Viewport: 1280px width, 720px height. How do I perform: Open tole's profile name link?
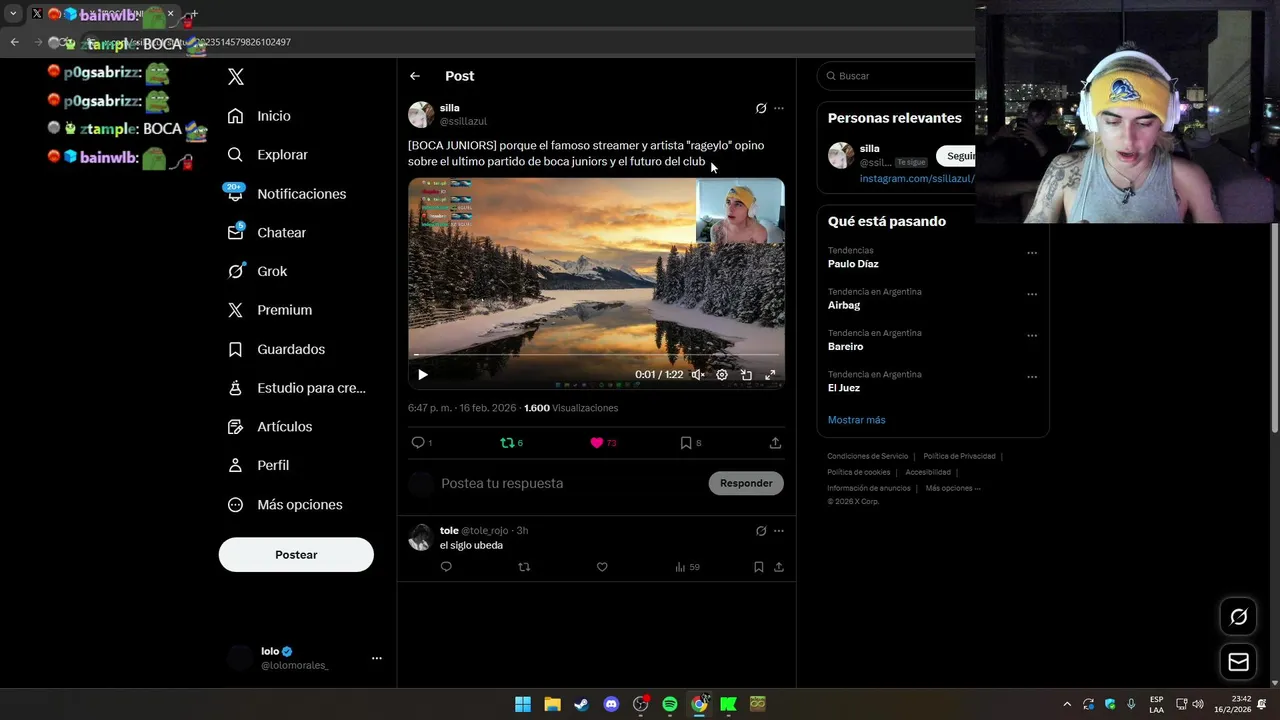[x=449, y=531]
